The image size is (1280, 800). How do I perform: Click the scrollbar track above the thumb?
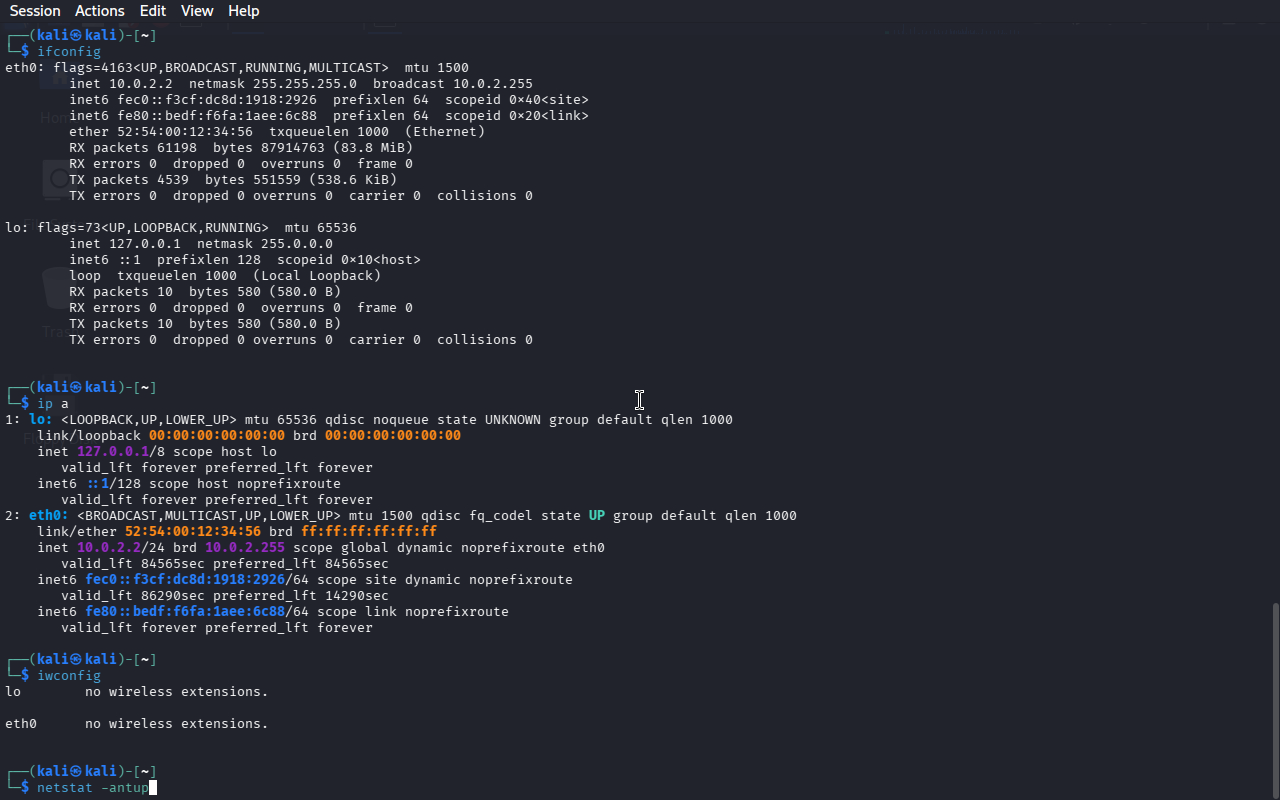tap(1273, 300)
